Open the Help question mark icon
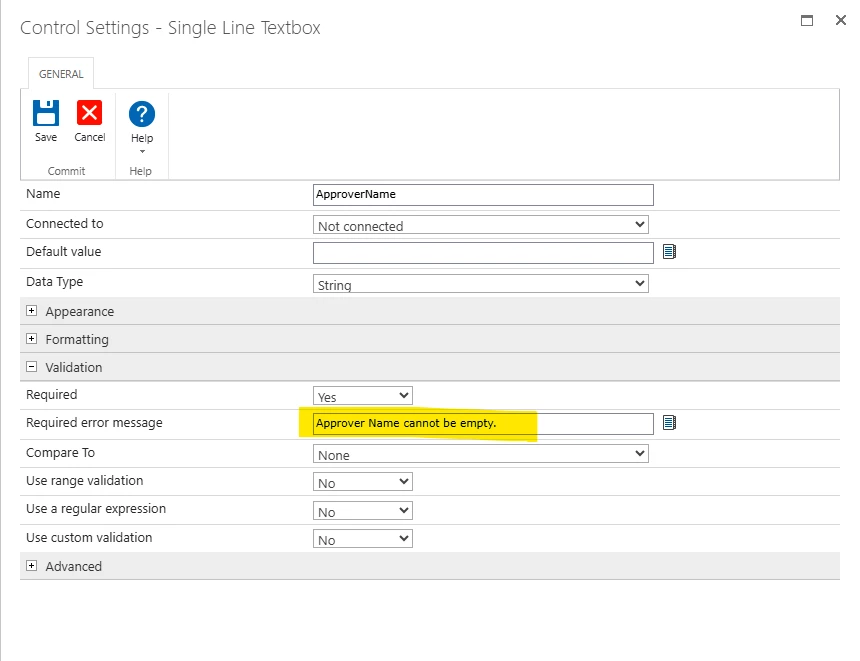 pos(142,114)
